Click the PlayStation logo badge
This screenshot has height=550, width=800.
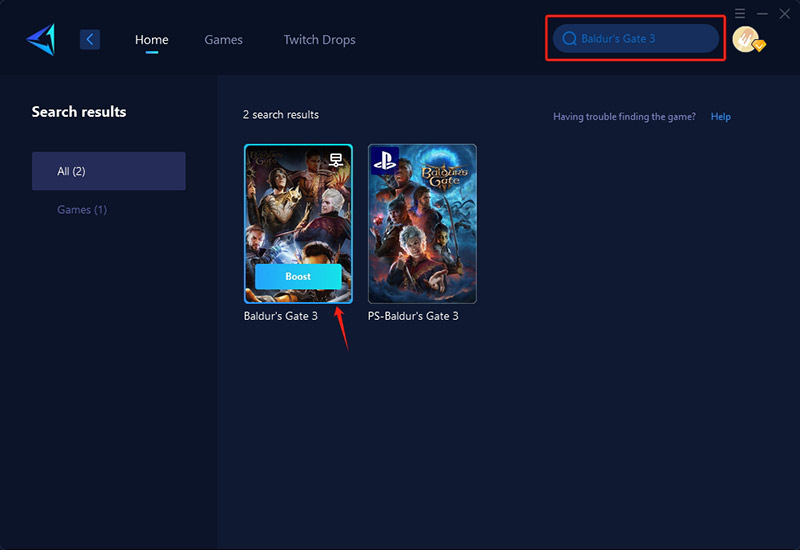pyautogui.click(x=385, y=160)
